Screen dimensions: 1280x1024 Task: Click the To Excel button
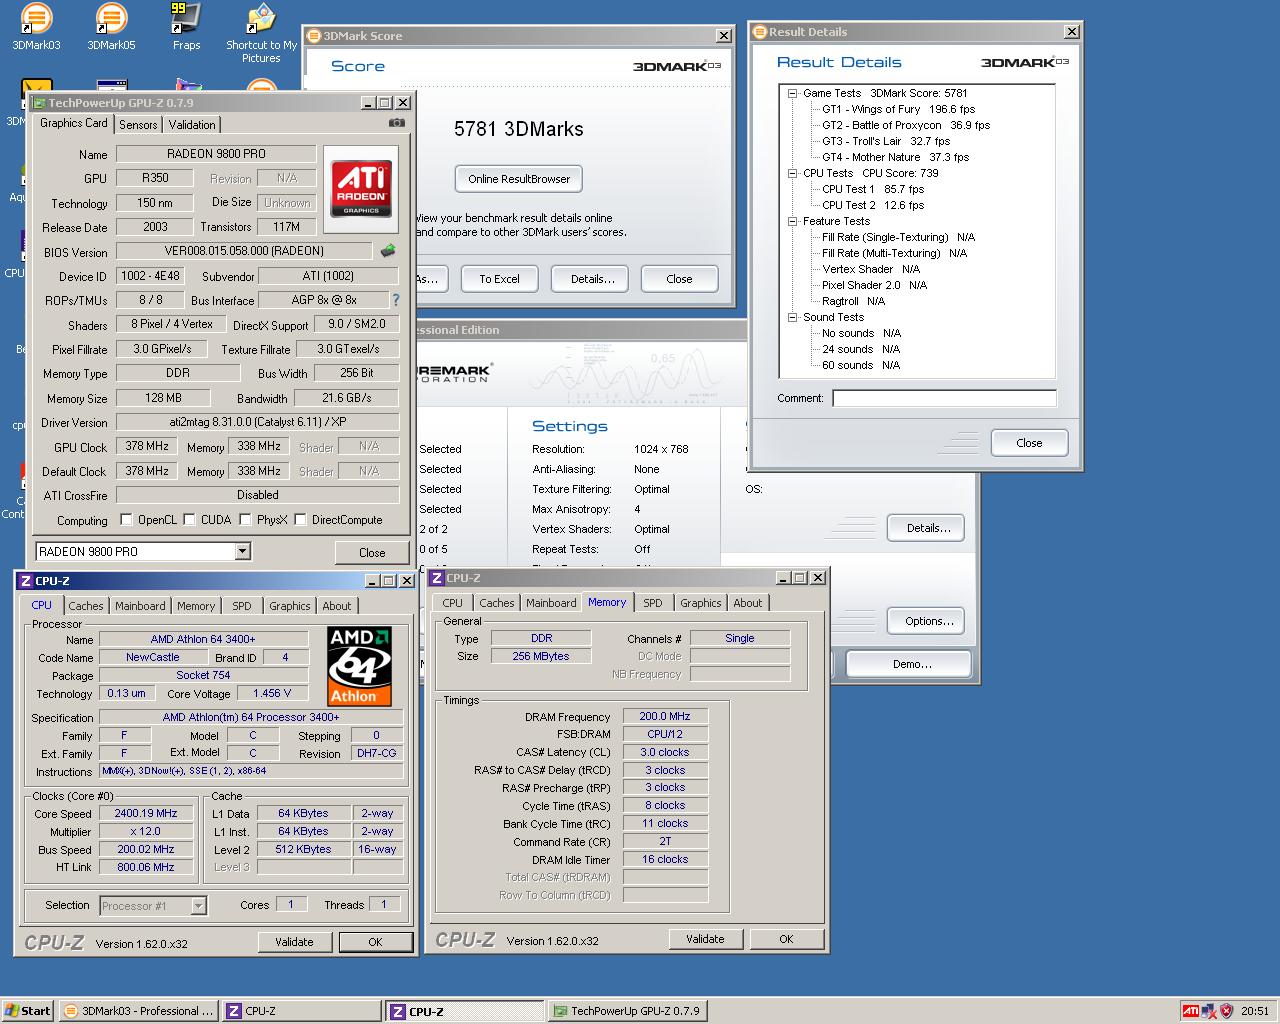(x=499, y=279)
